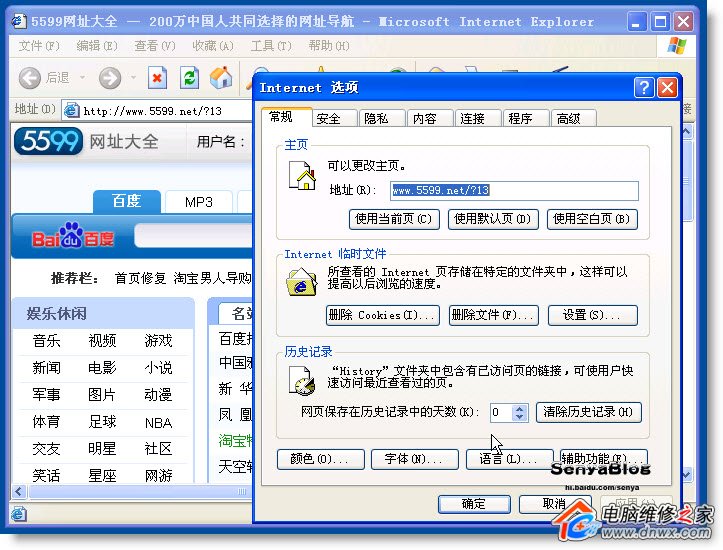Click the red Stop toolbar icon
Screen dimensions: 723x550
tap(157, 78)
